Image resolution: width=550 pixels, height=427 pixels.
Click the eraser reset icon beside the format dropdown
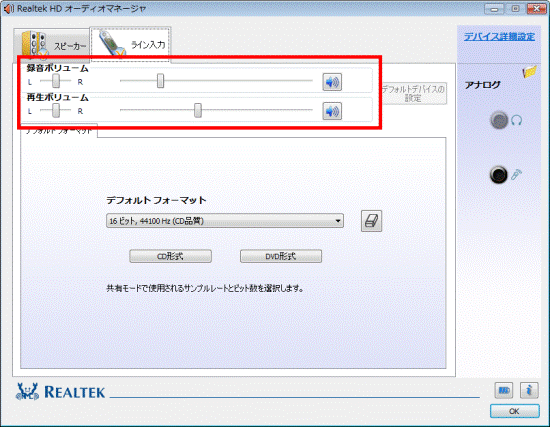point(371,221)
